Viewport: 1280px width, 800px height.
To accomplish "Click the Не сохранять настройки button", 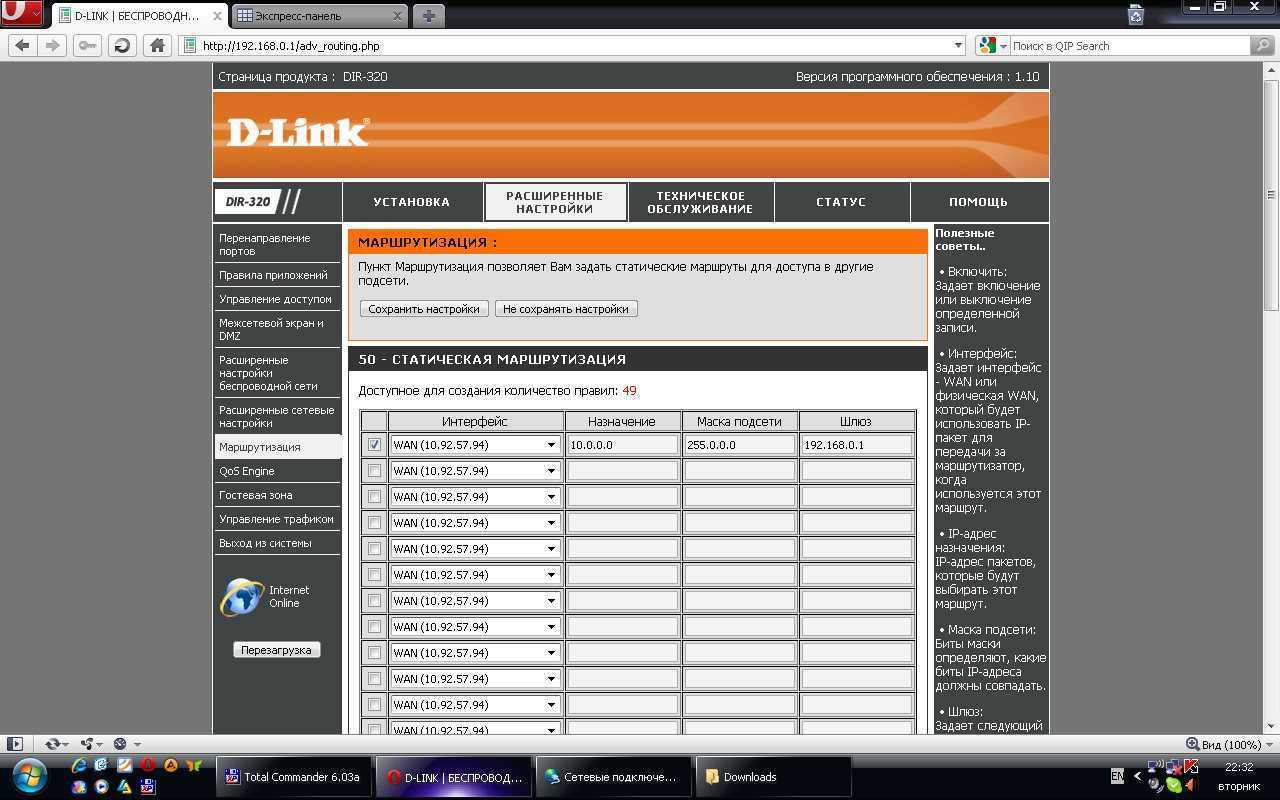I will coord(566,309).
